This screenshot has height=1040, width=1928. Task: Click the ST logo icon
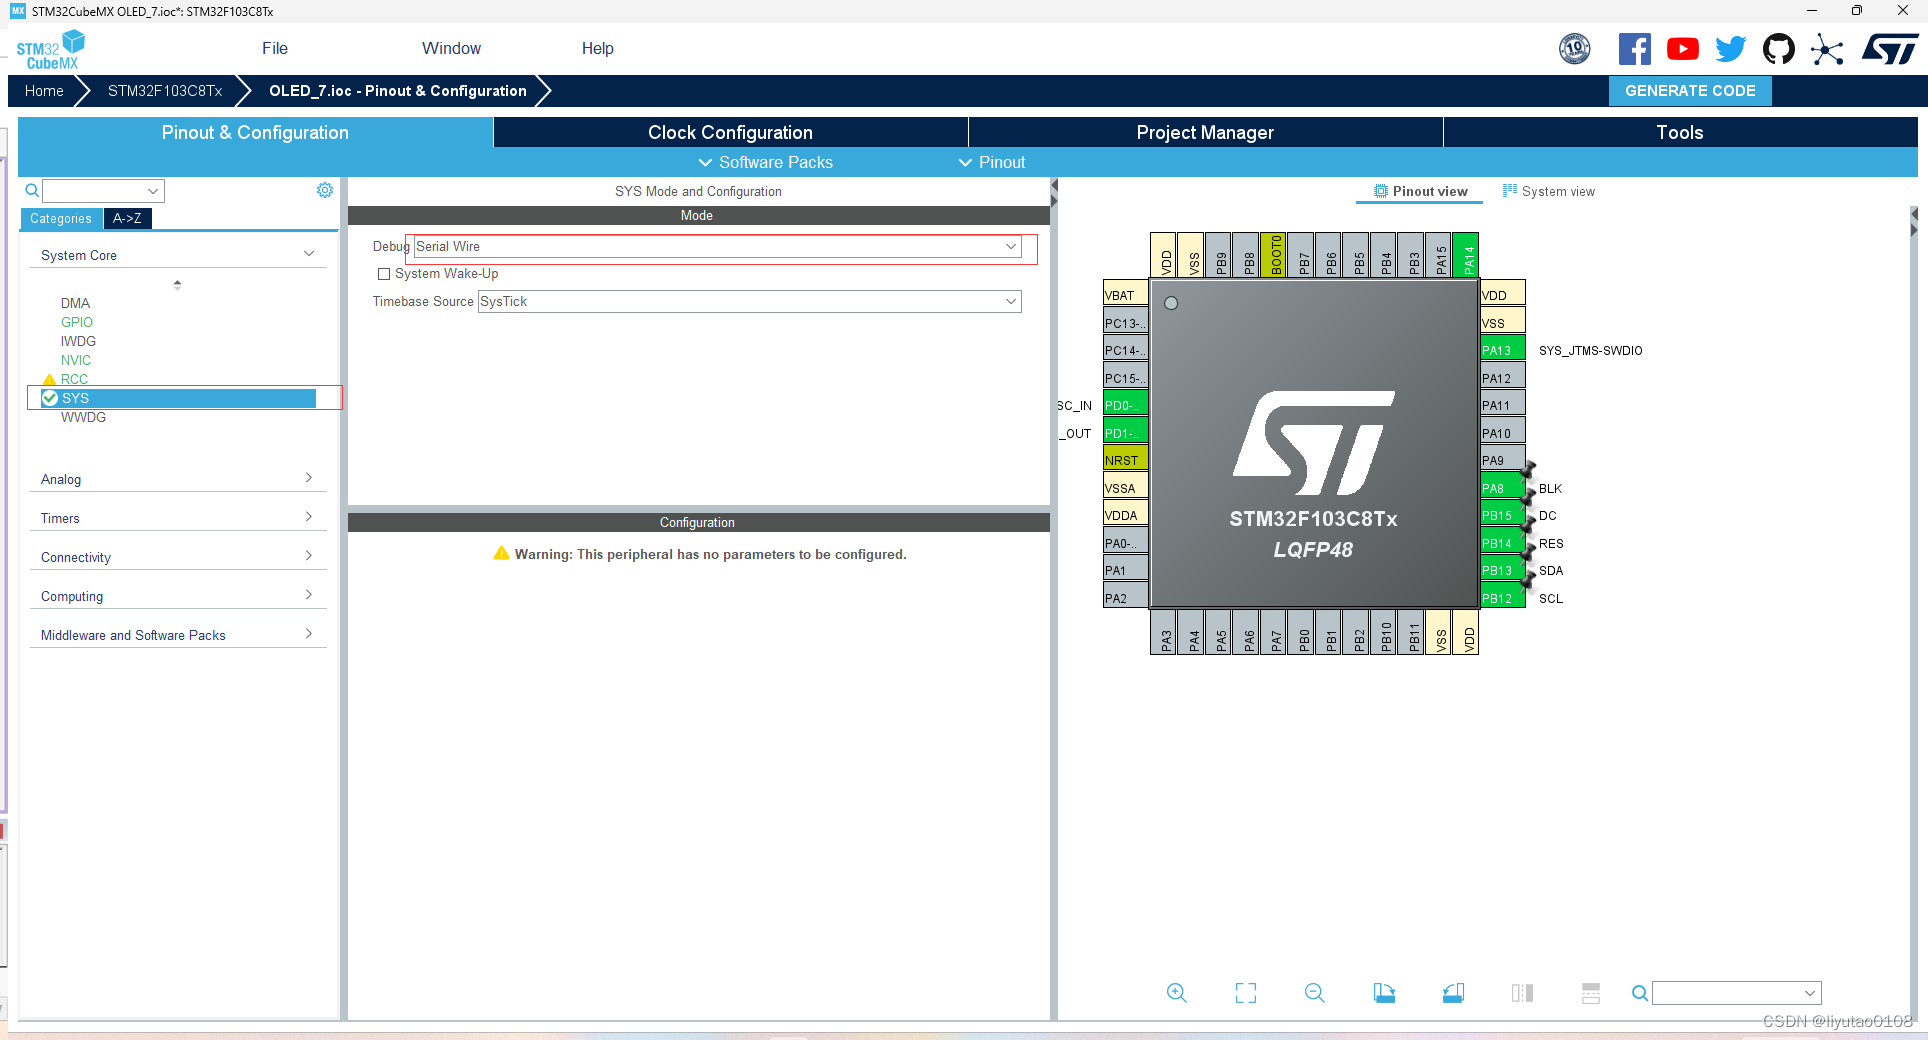[1889, 48]
